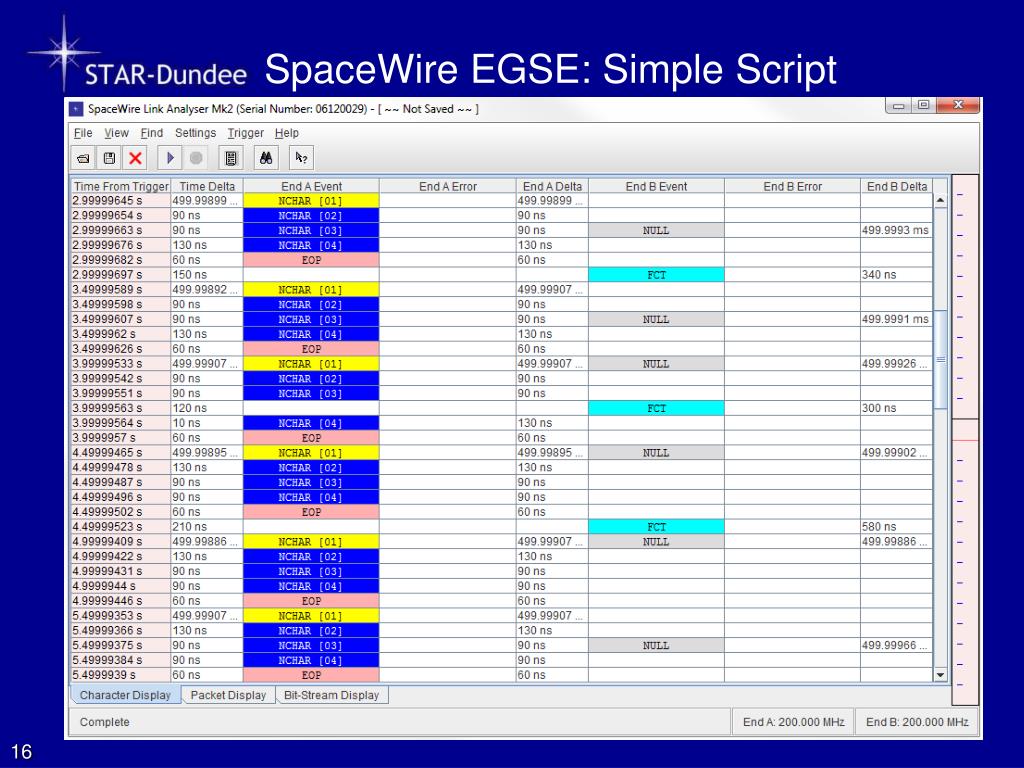Viewport: 1024px width, 768px height.
Task: Minimize the Link Analyser window
Action: (899, 105)
